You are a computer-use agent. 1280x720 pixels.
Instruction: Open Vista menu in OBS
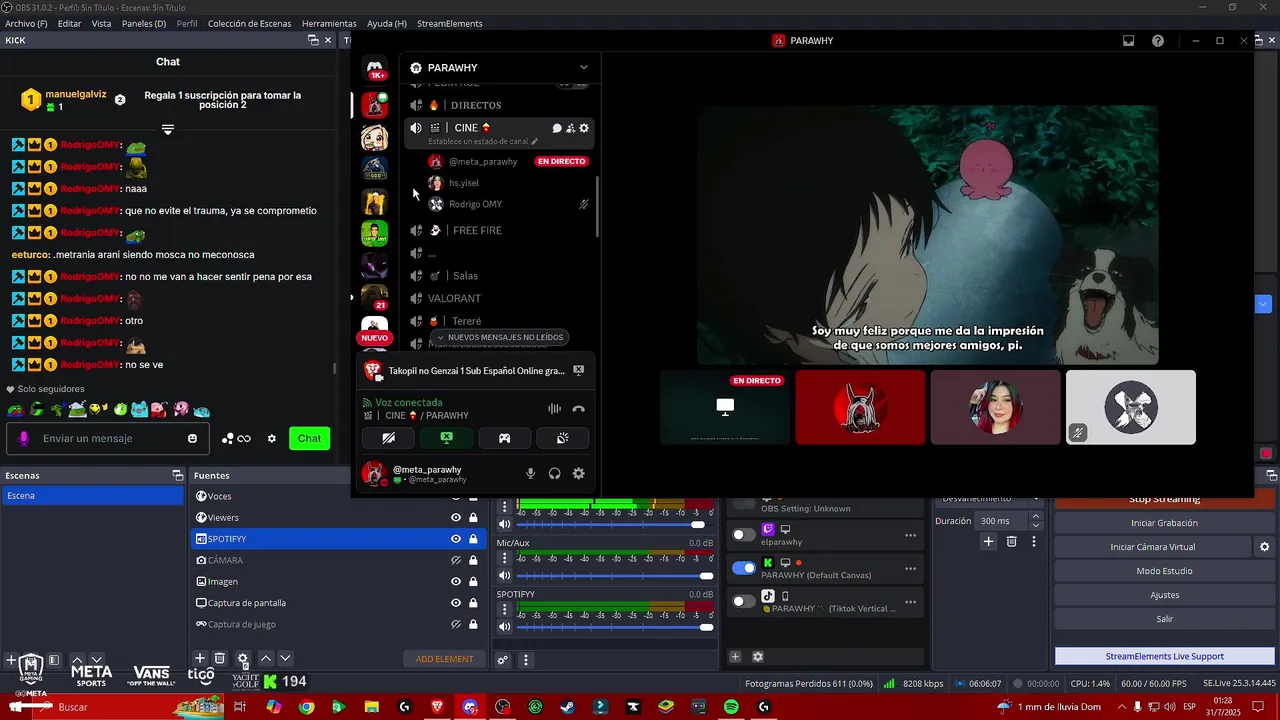pos(101,23)
